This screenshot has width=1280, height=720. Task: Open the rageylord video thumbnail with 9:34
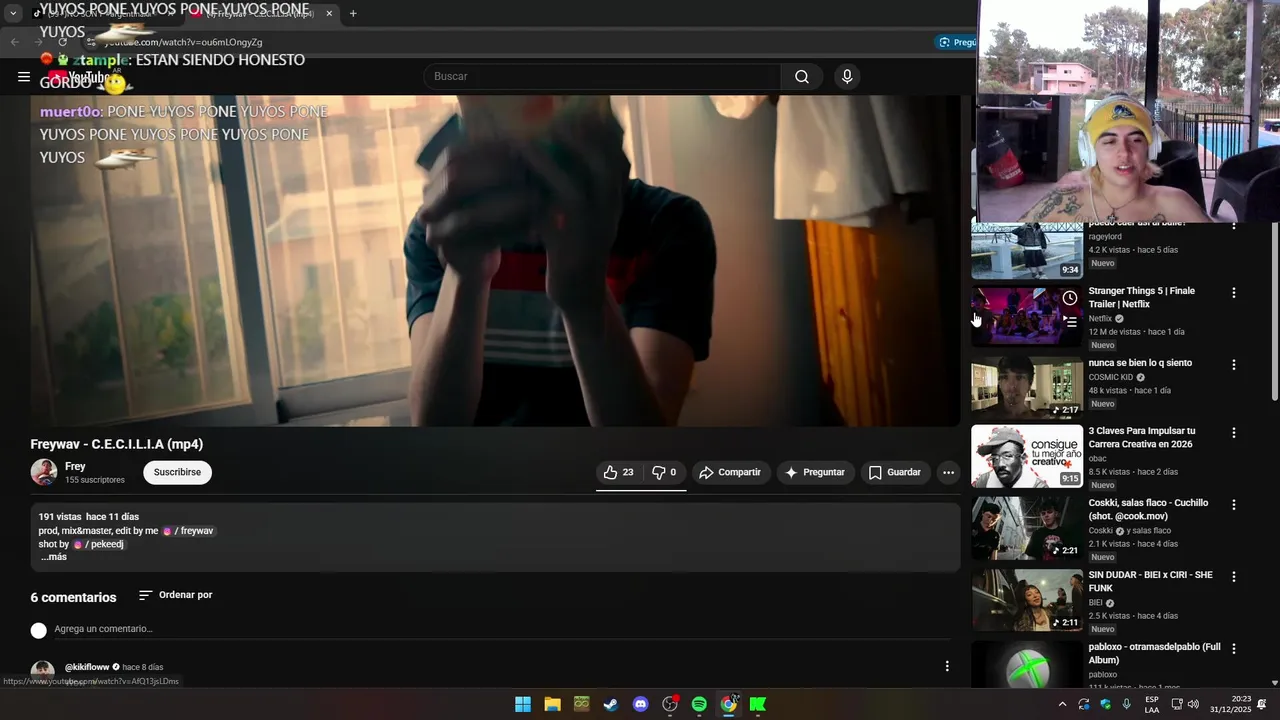[1027, 251]
